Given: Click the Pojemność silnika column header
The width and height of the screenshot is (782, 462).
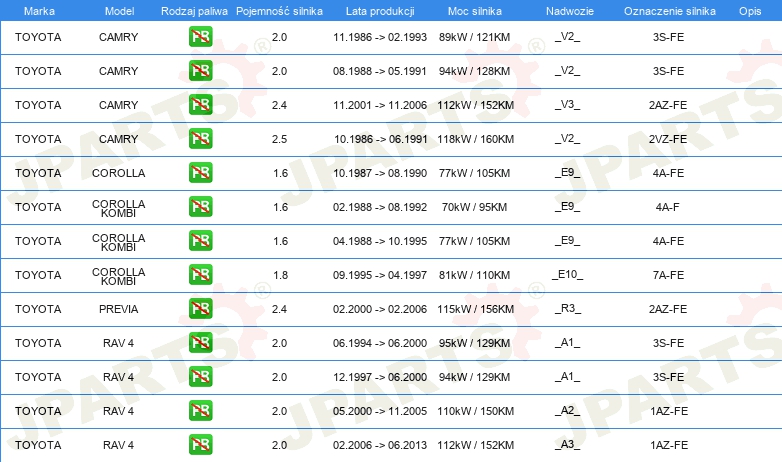Looking at the screenshot, I should 279,11.
